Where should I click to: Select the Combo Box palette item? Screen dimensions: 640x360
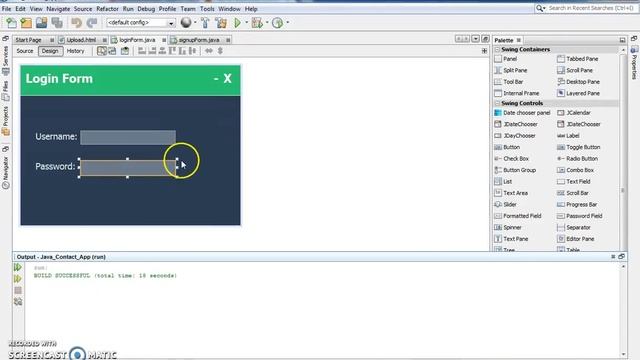pos(576,170)
